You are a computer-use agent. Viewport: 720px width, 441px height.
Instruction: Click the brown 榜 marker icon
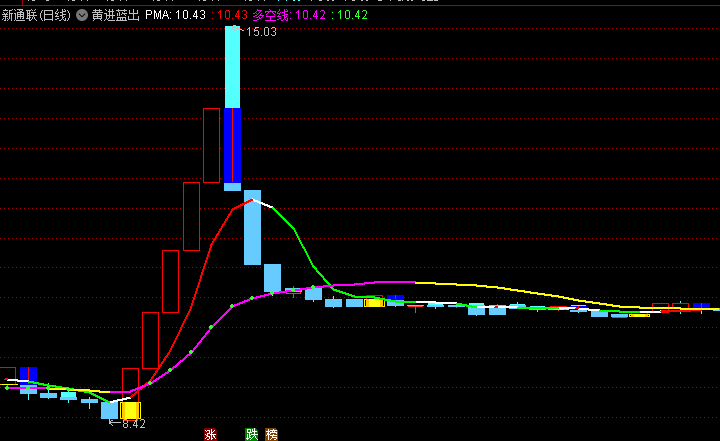(272, 434)
